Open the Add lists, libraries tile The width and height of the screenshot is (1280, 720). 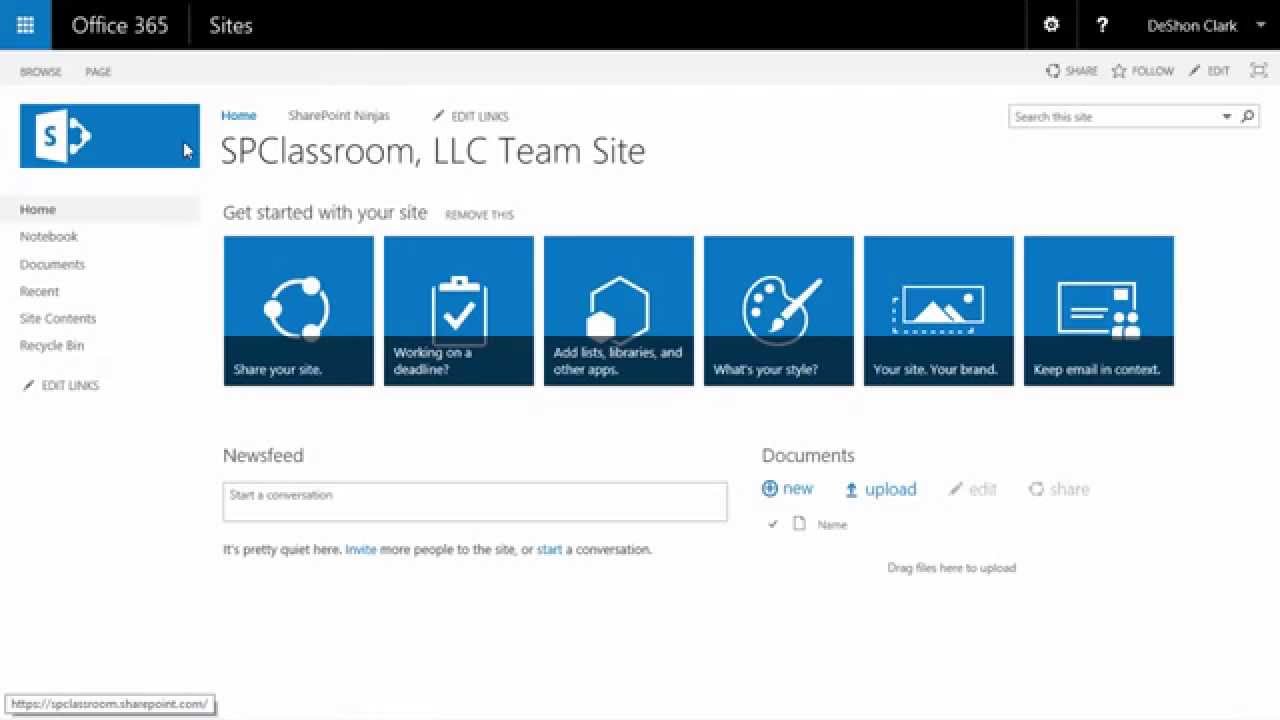pos(619,311)
